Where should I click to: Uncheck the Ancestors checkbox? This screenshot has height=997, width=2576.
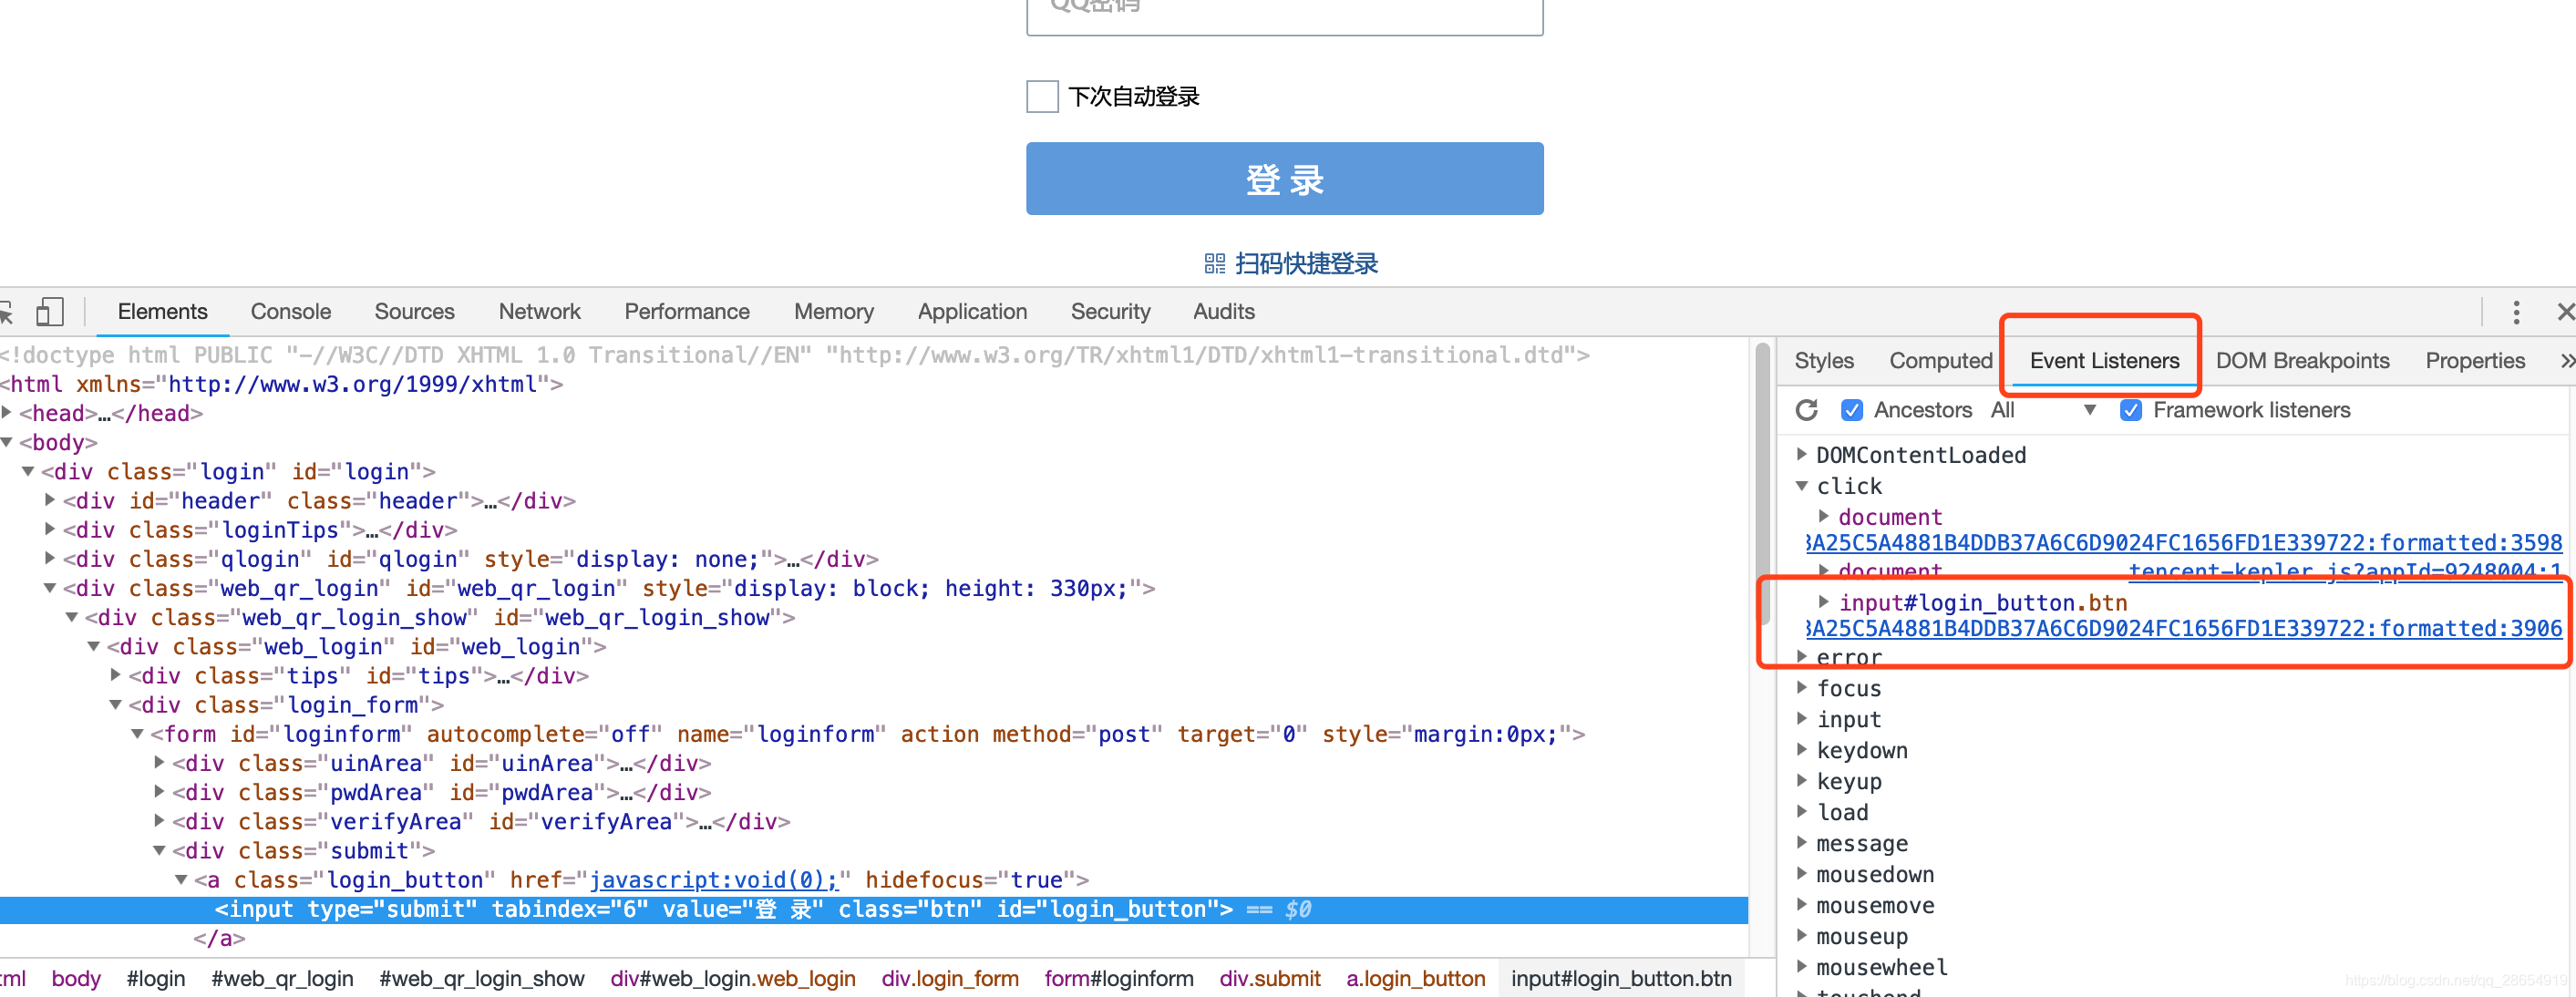[1851, 410]
